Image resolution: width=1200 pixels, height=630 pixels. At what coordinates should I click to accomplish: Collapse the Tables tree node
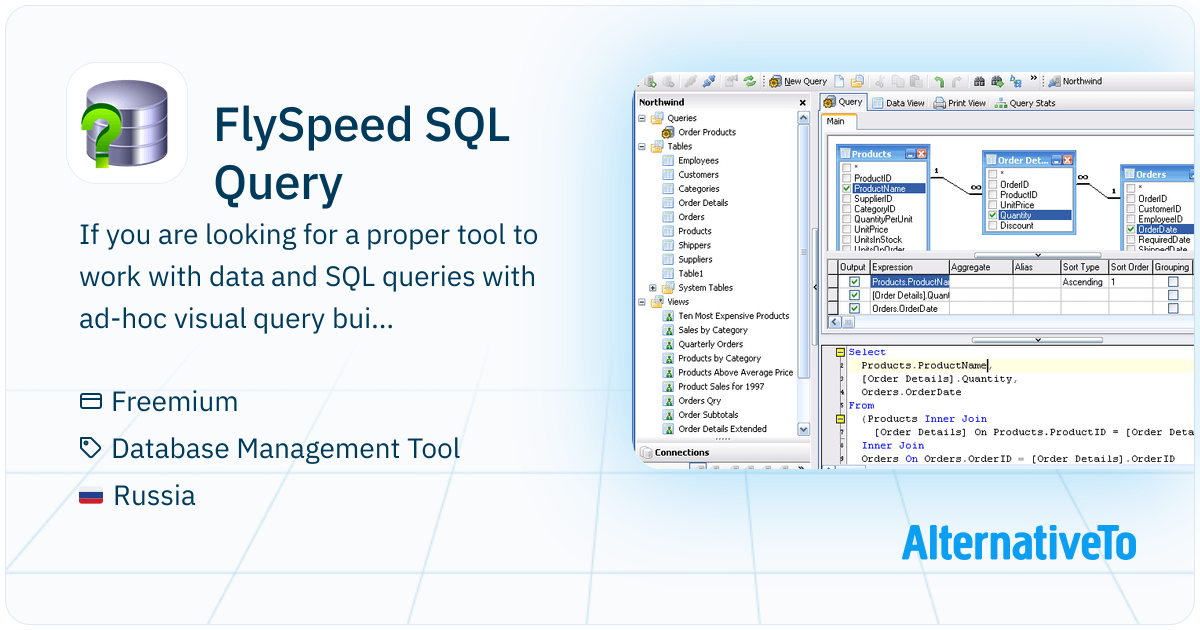(642, 146)
